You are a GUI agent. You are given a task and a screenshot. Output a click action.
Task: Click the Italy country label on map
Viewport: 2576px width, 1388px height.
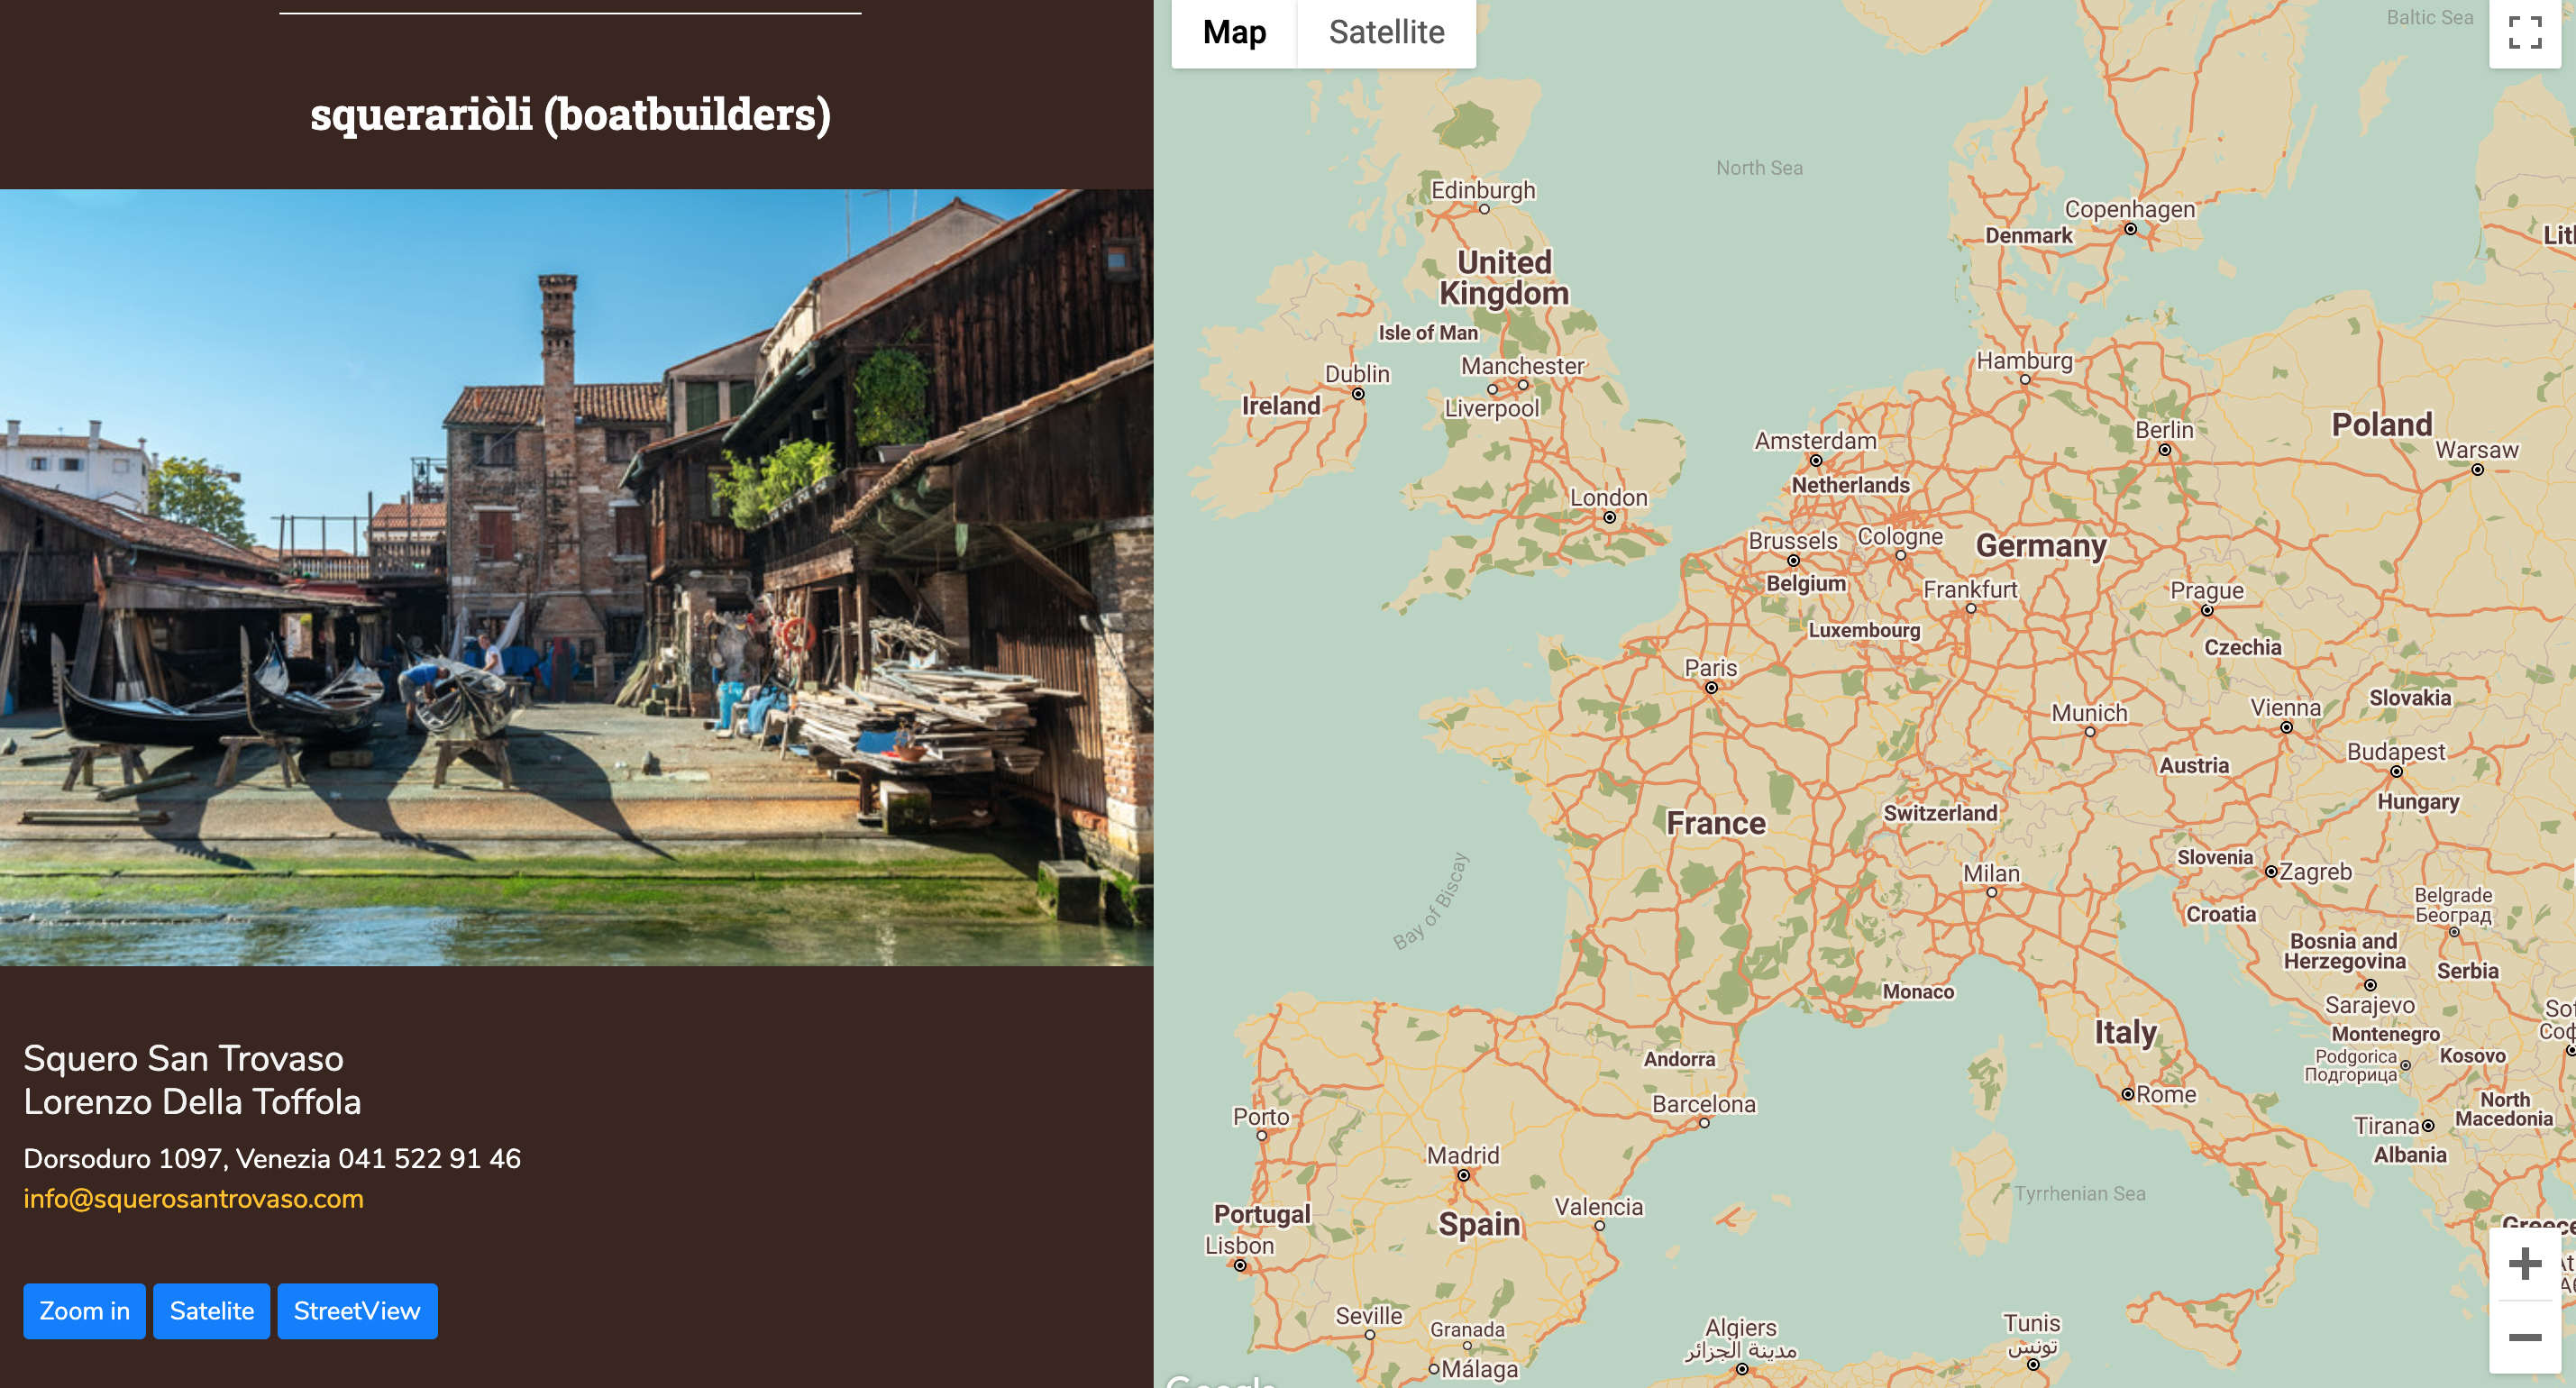coord(2125,1032)
